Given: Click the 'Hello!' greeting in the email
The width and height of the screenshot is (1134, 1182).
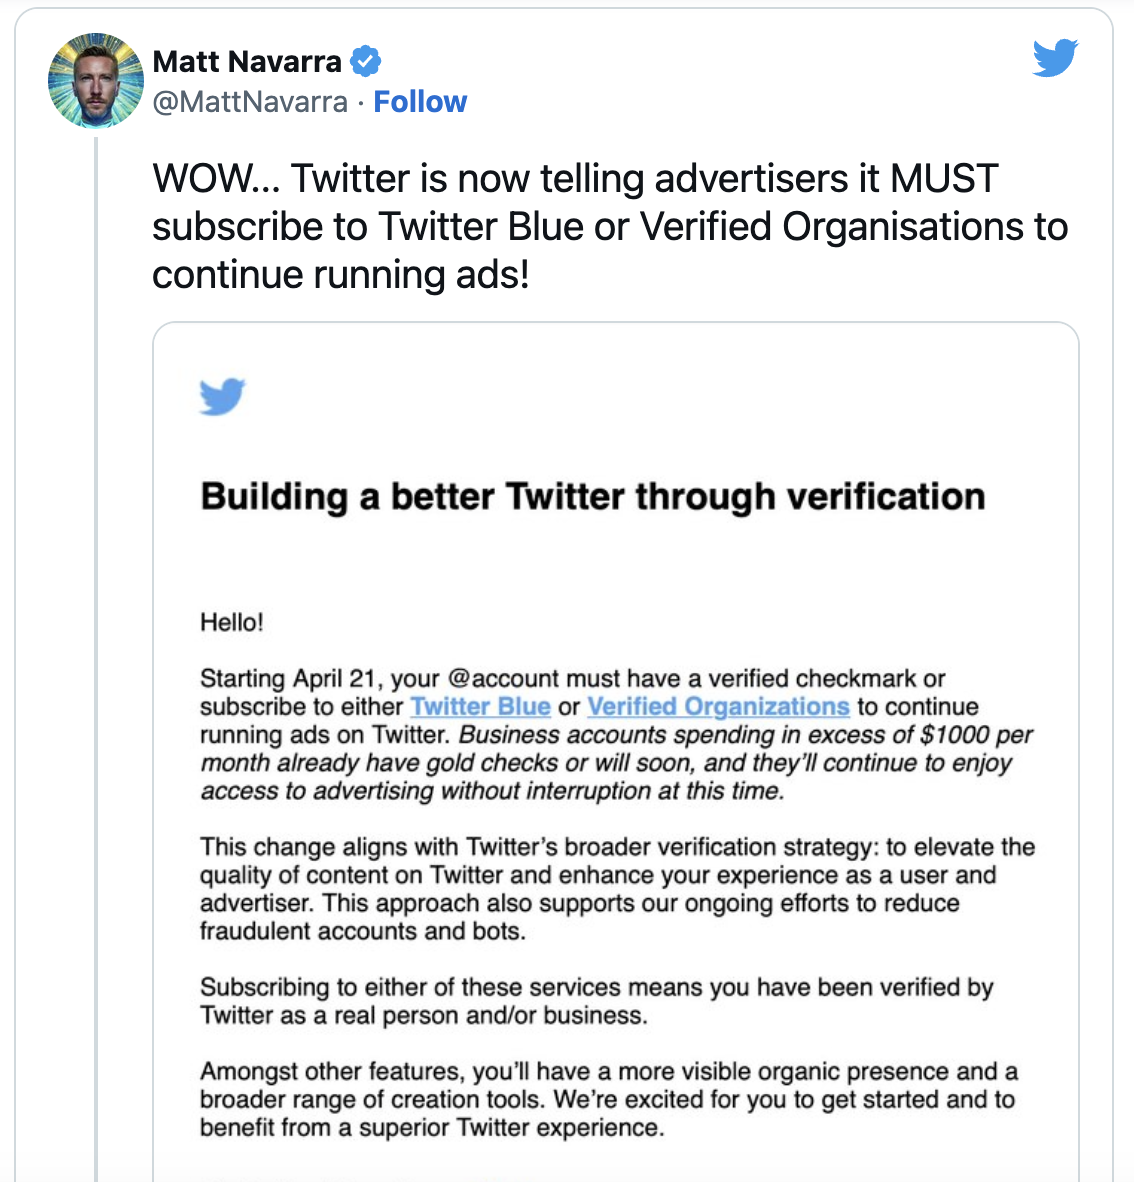Looking at the screenshot, I should pyautogui.click(x=232, y=622).
